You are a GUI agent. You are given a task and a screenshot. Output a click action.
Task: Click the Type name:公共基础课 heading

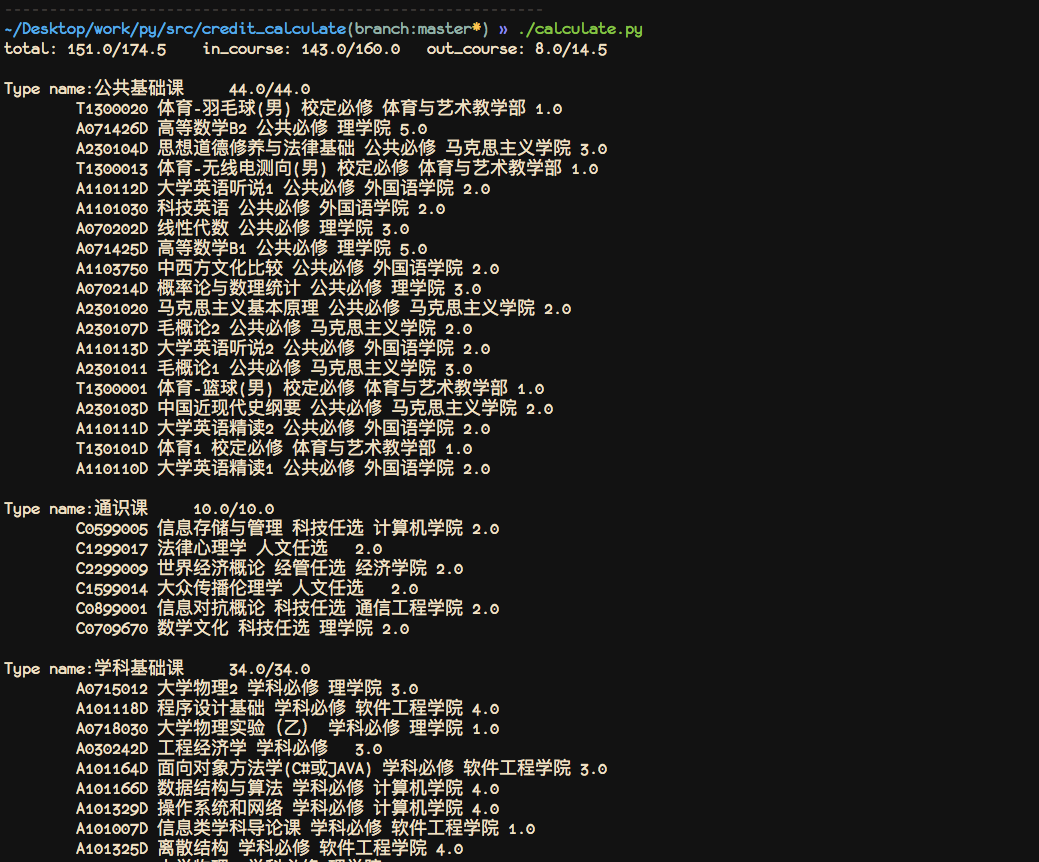(94, 89)
